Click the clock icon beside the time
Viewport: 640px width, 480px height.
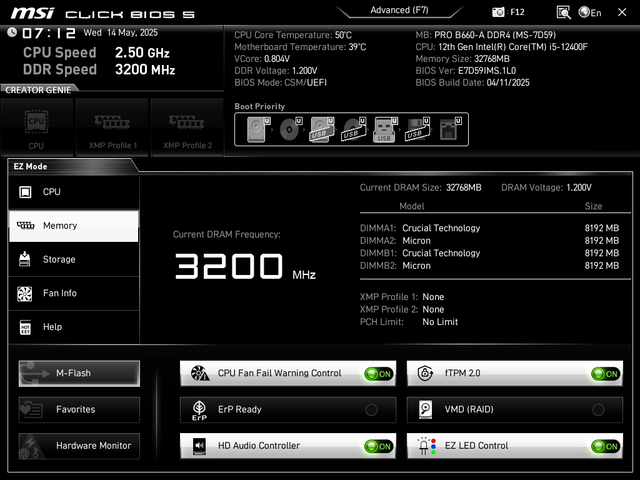pos(12,32)
